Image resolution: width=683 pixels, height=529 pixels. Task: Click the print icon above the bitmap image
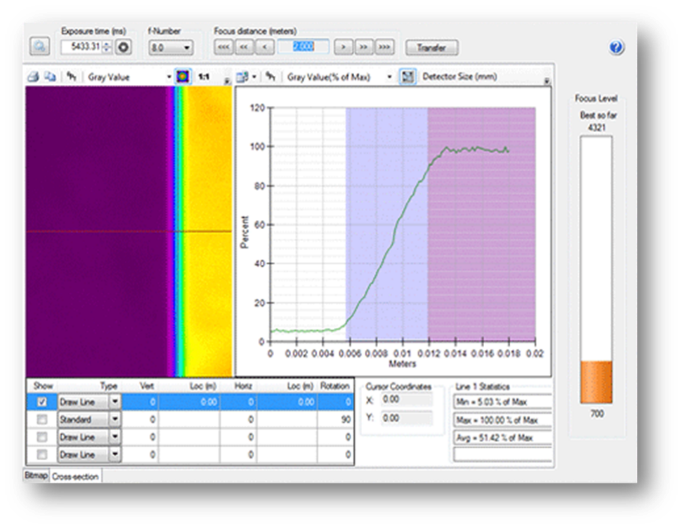coord(32,76)
